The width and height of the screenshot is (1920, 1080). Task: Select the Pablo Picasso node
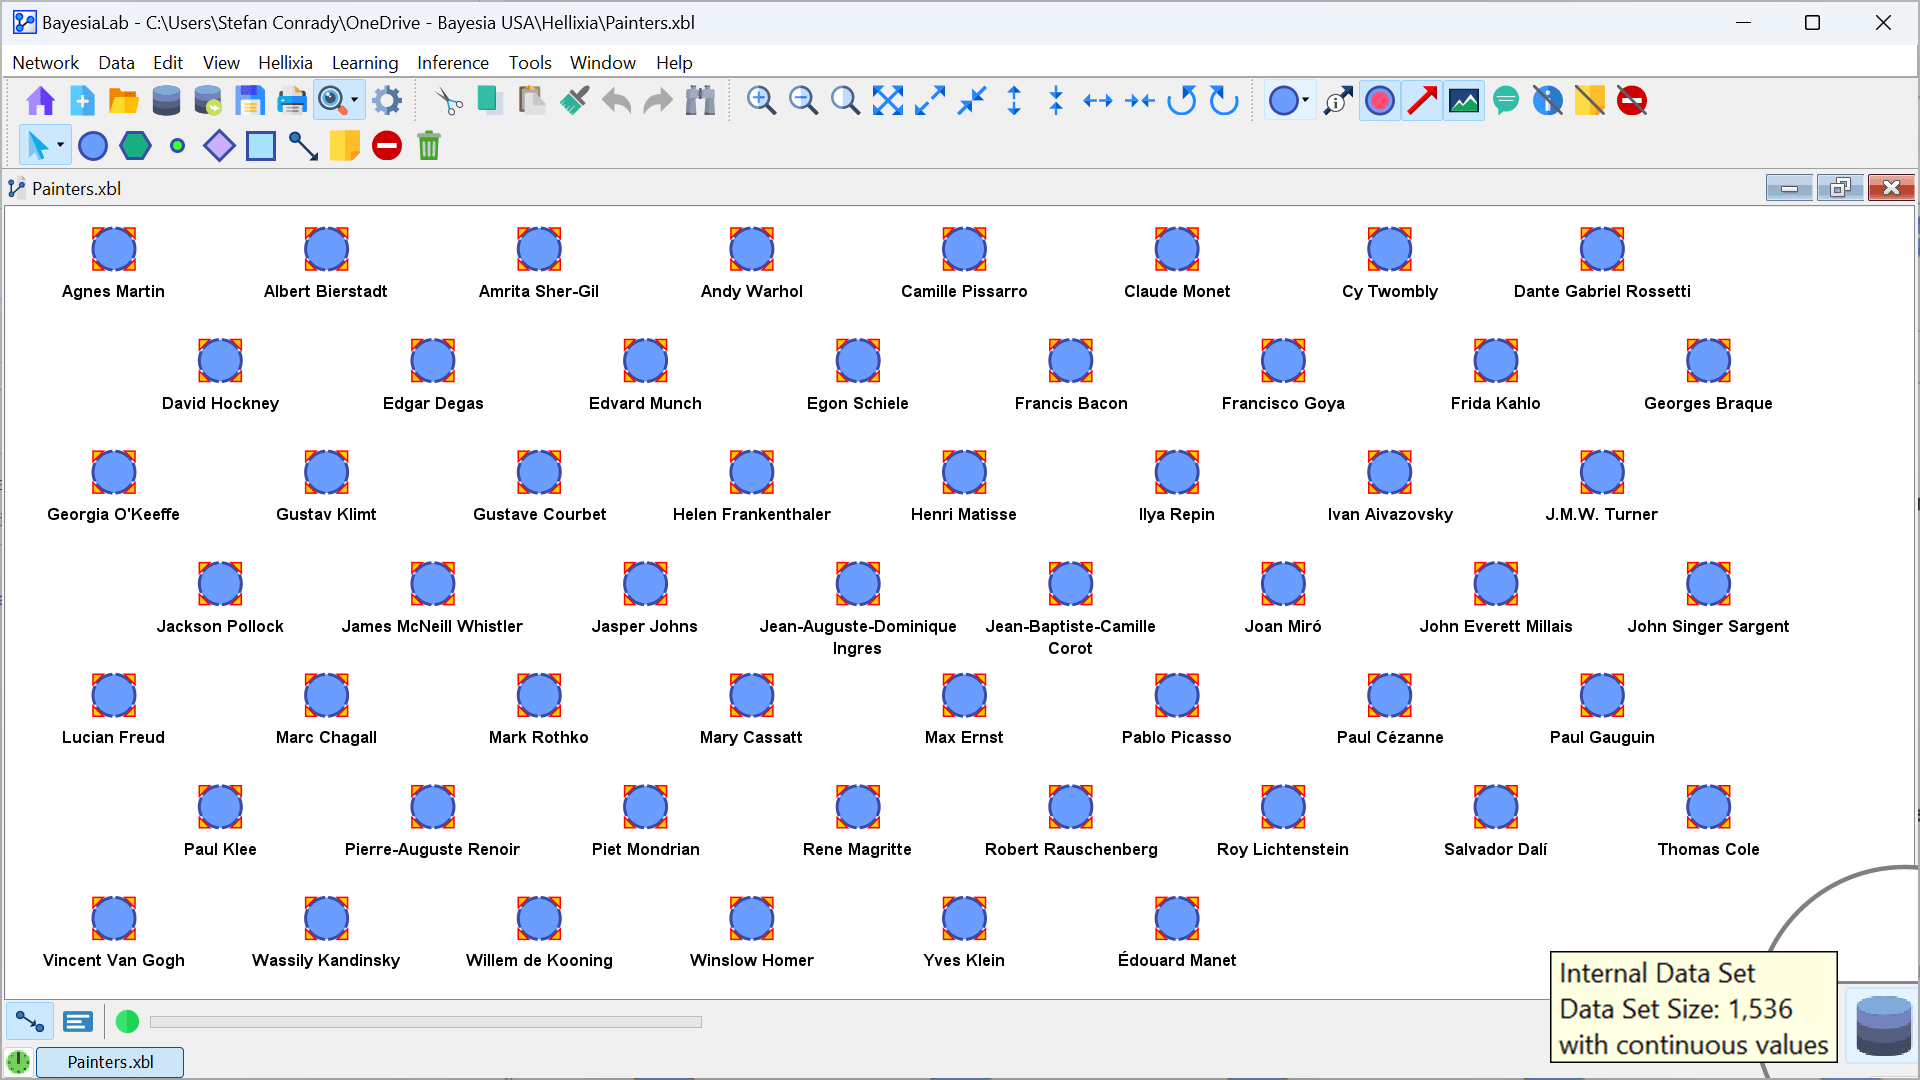(1176, 696)
